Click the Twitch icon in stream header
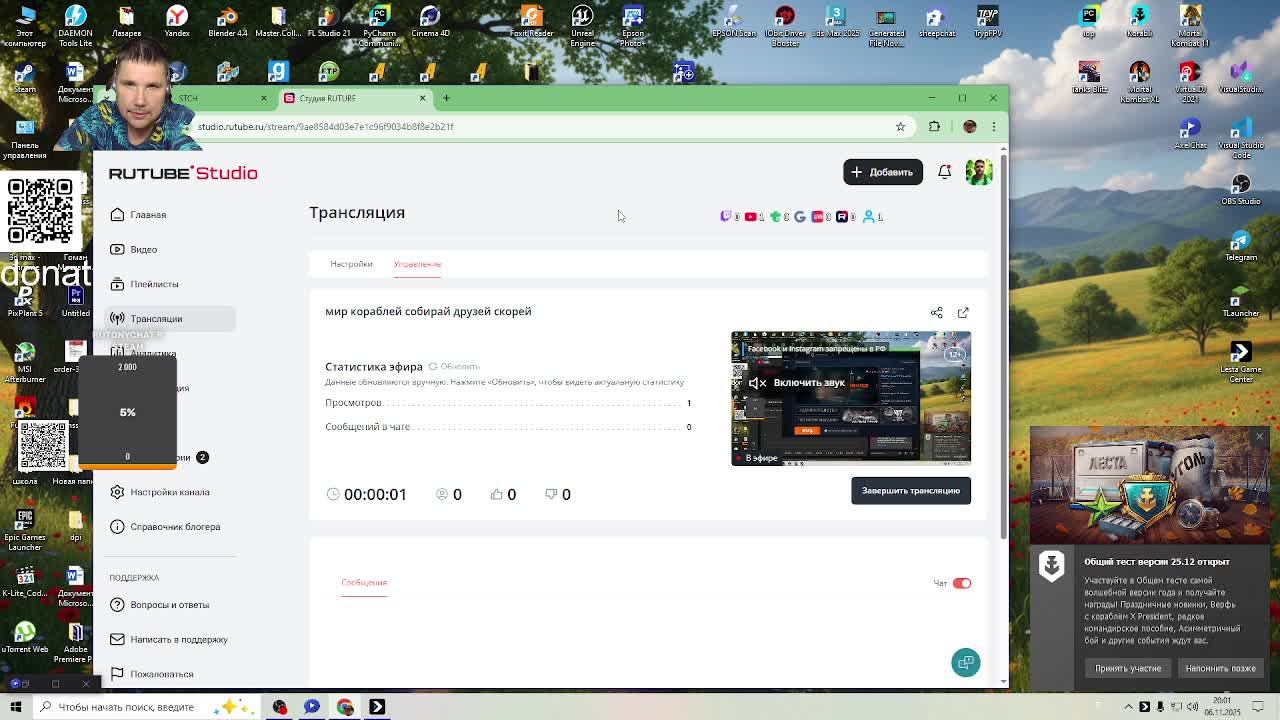1280x720 pixels. coord(726,216)
